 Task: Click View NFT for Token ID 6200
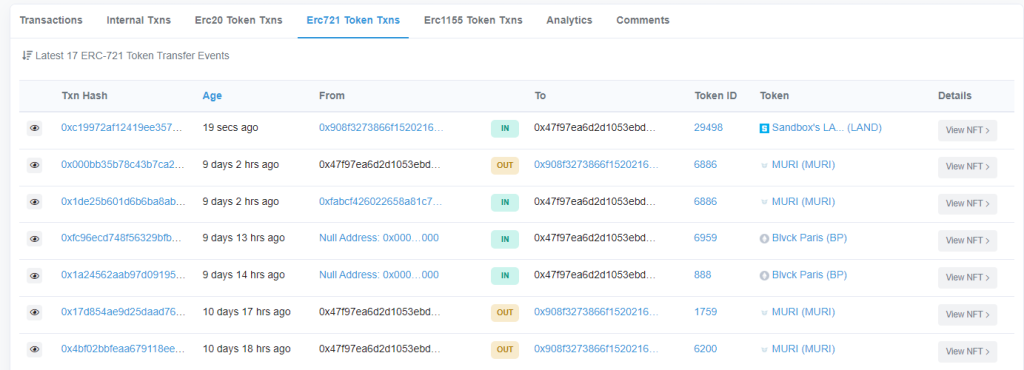[967, 351]
